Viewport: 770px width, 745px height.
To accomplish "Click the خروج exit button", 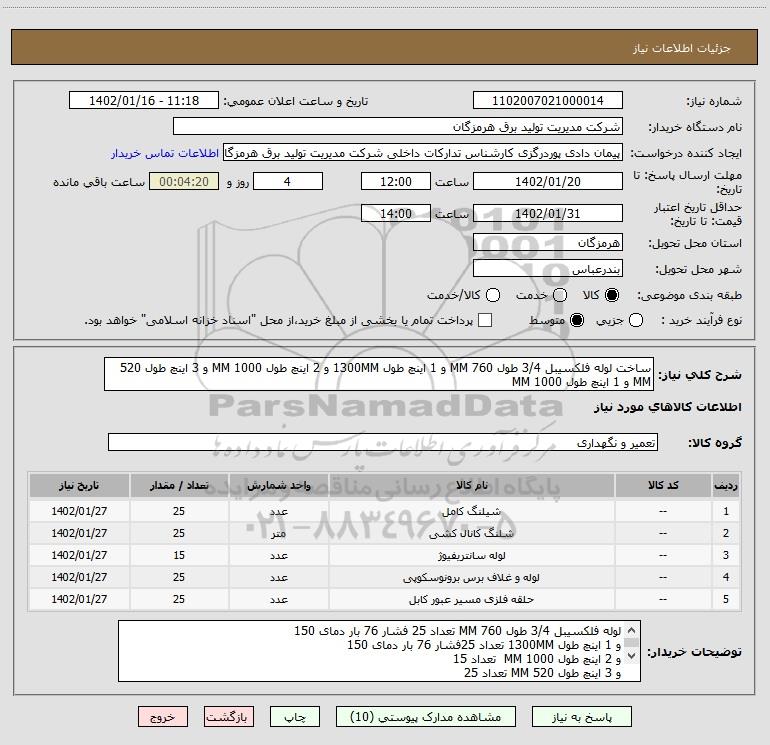I will coord(163,717).
